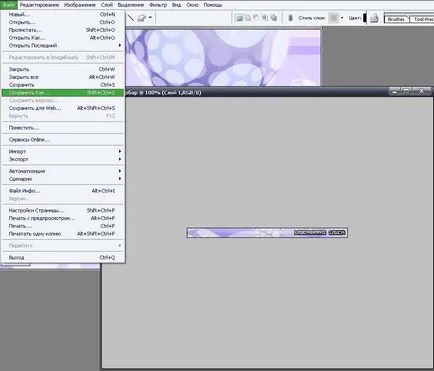The image size is (434, 371).
Task: Choose Открыть Как... menu entry
Action: pyautogui.click(x=63, y=38)
